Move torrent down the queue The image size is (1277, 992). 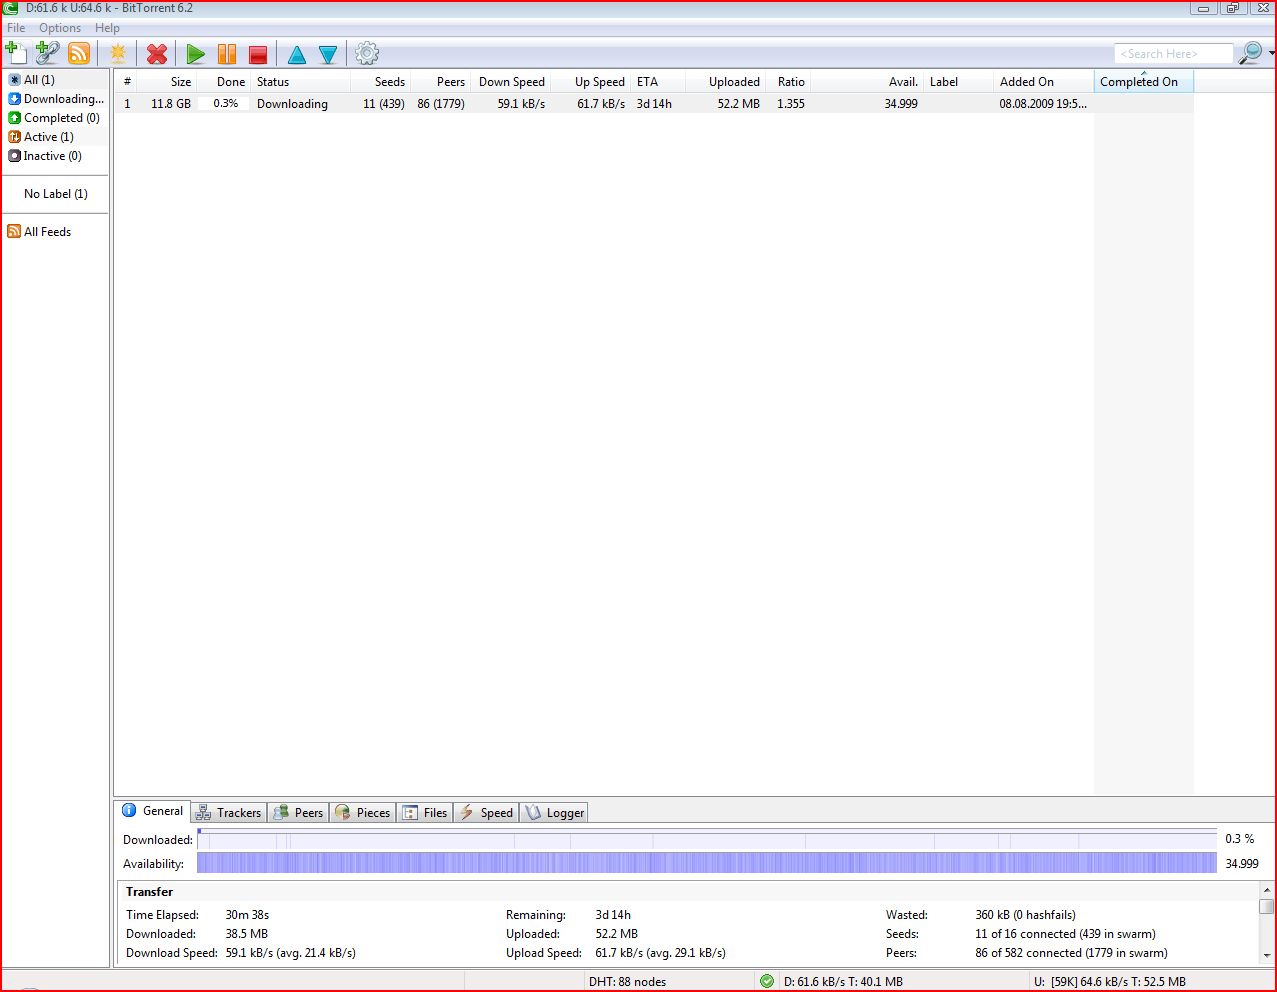coord(328,54)
